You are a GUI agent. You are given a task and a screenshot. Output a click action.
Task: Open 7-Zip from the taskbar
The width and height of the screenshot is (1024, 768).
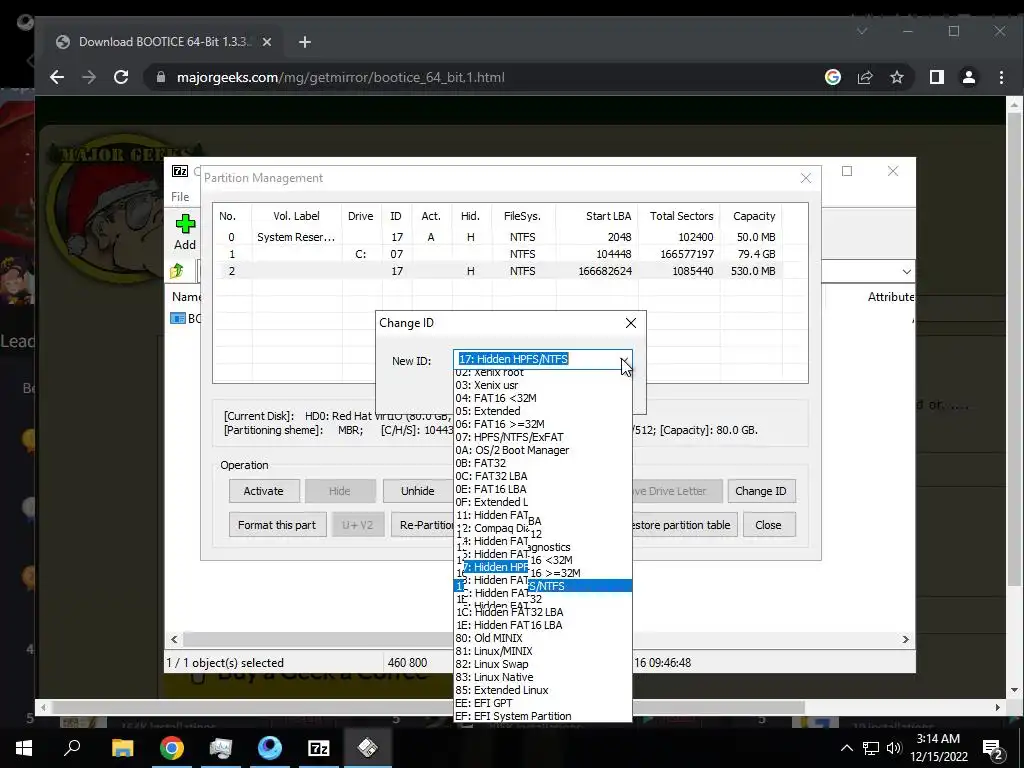(318, 748)
